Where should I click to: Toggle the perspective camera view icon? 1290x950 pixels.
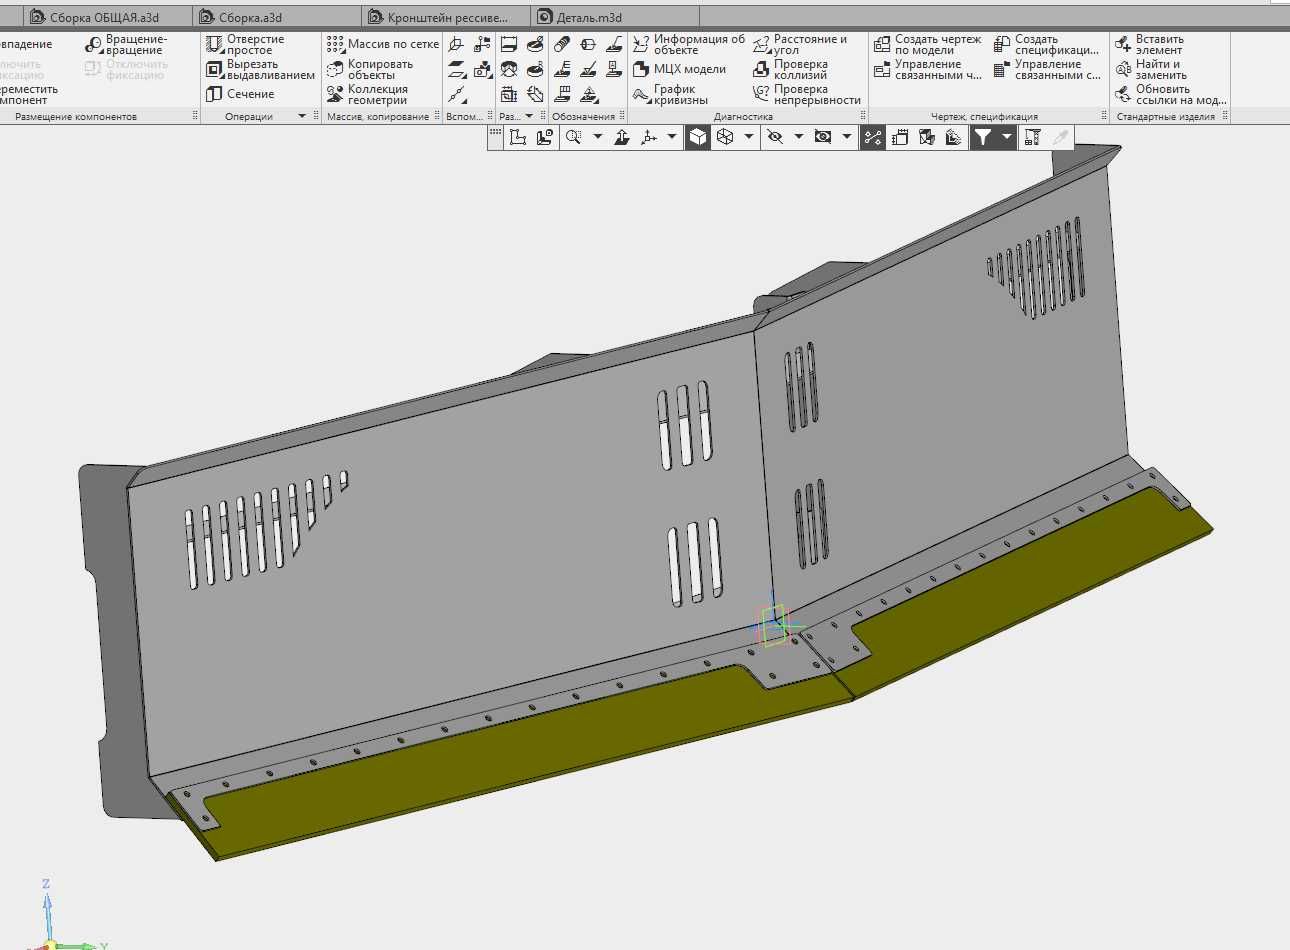[823, 137]
